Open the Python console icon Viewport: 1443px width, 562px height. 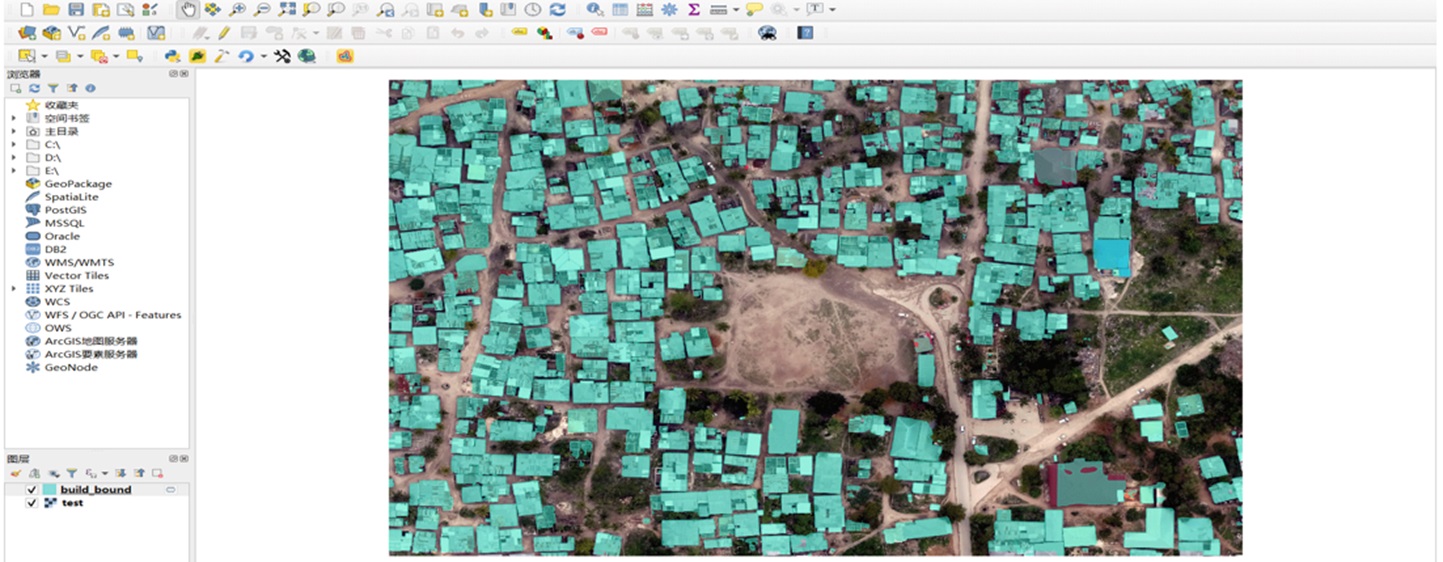tap(173, 56)
